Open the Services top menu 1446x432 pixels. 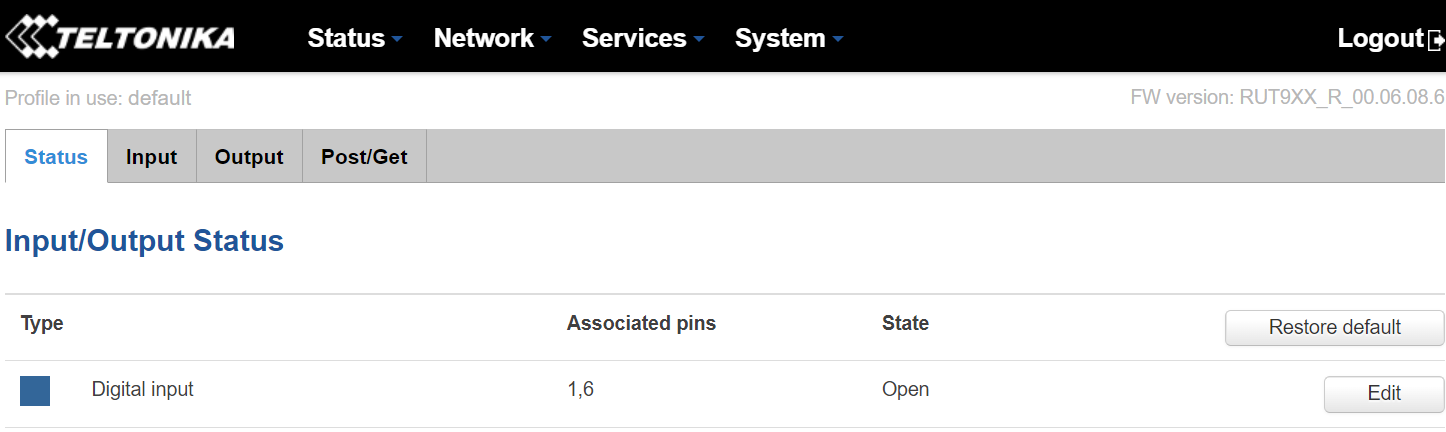point(634,38)
